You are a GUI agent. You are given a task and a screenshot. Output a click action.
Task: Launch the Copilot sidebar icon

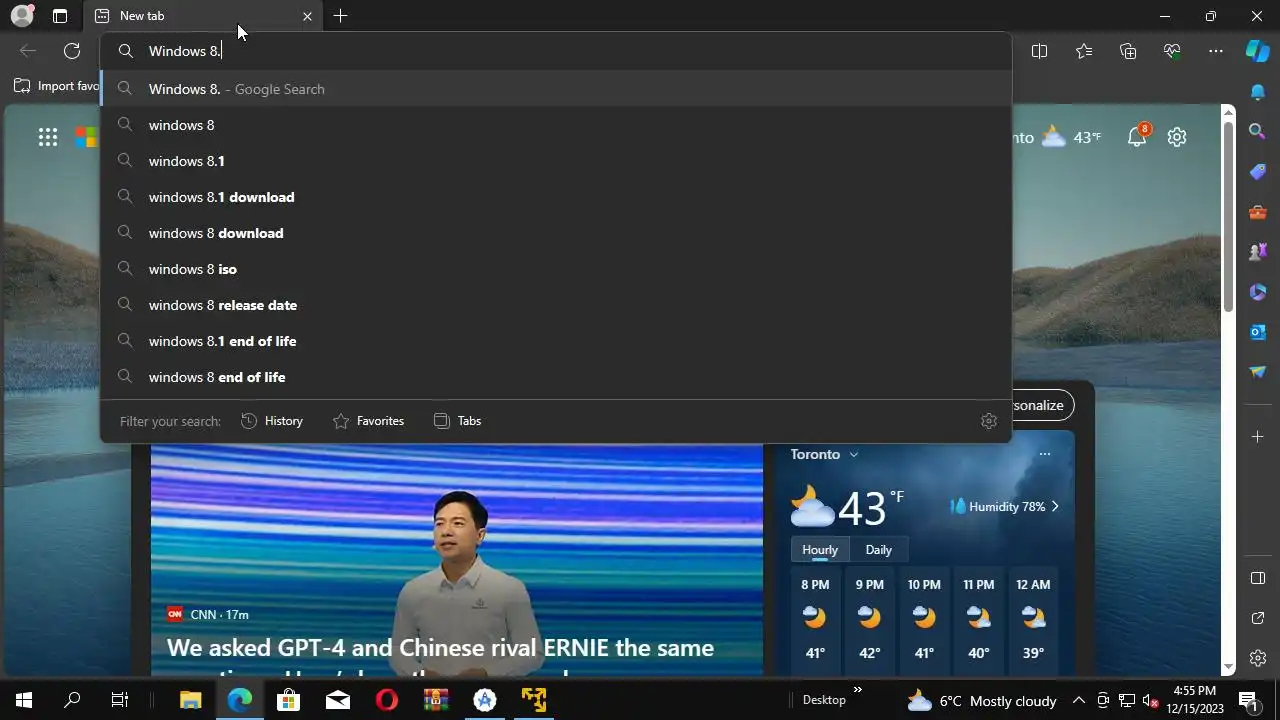pyautogui.click(x=1258, y=51)
